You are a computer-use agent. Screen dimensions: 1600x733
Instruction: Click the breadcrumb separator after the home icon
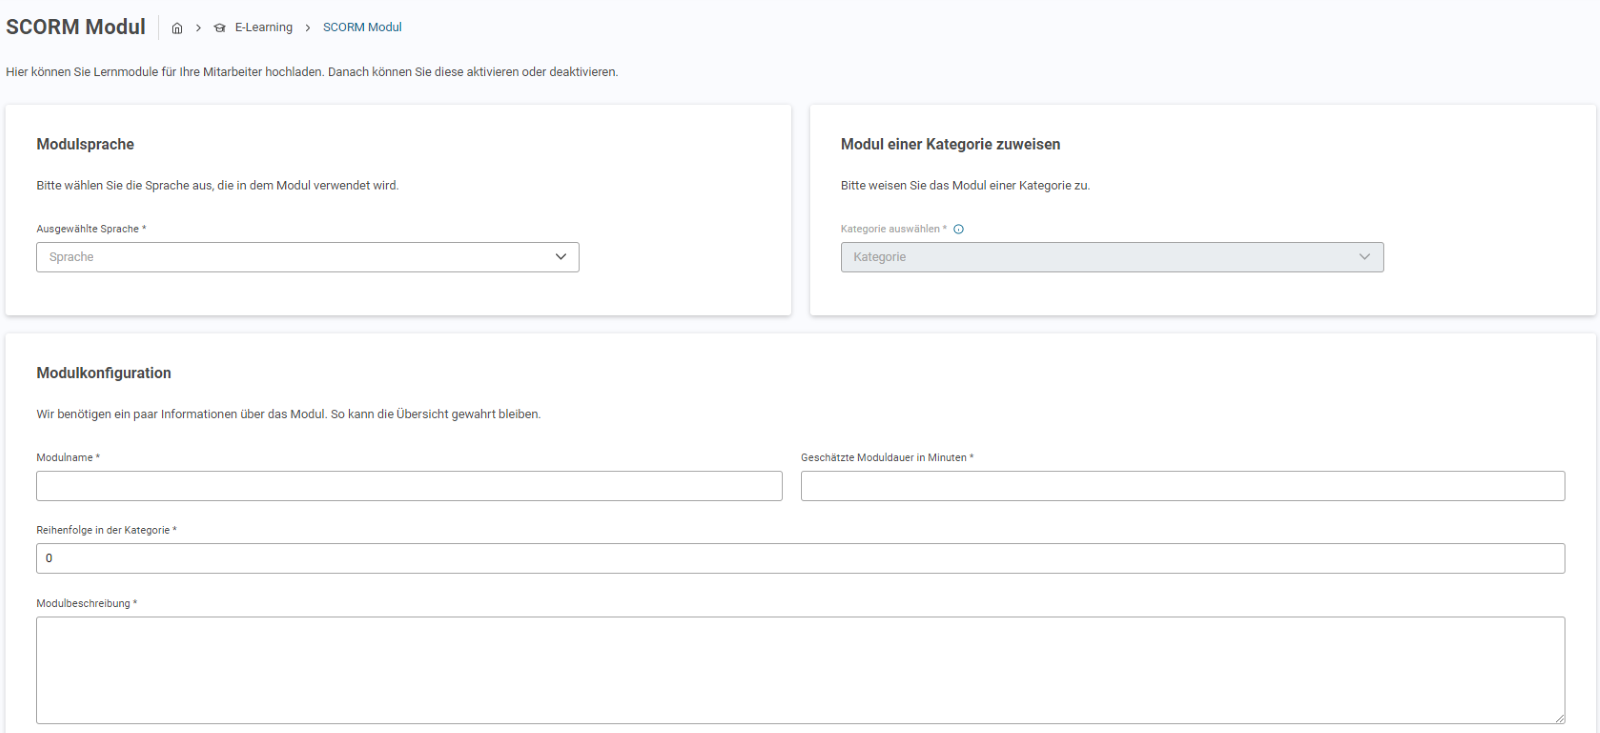point(198,28)
